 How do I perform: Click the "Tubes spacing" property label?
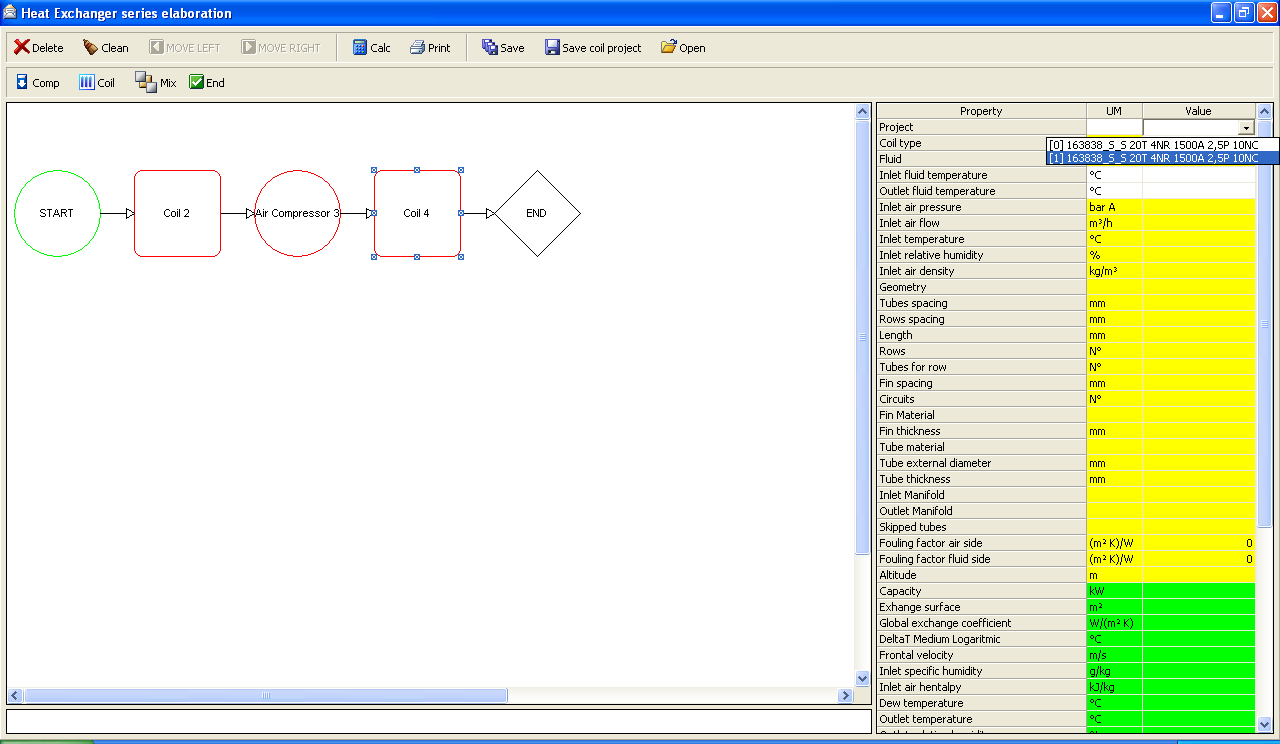(x=913, y=303)
